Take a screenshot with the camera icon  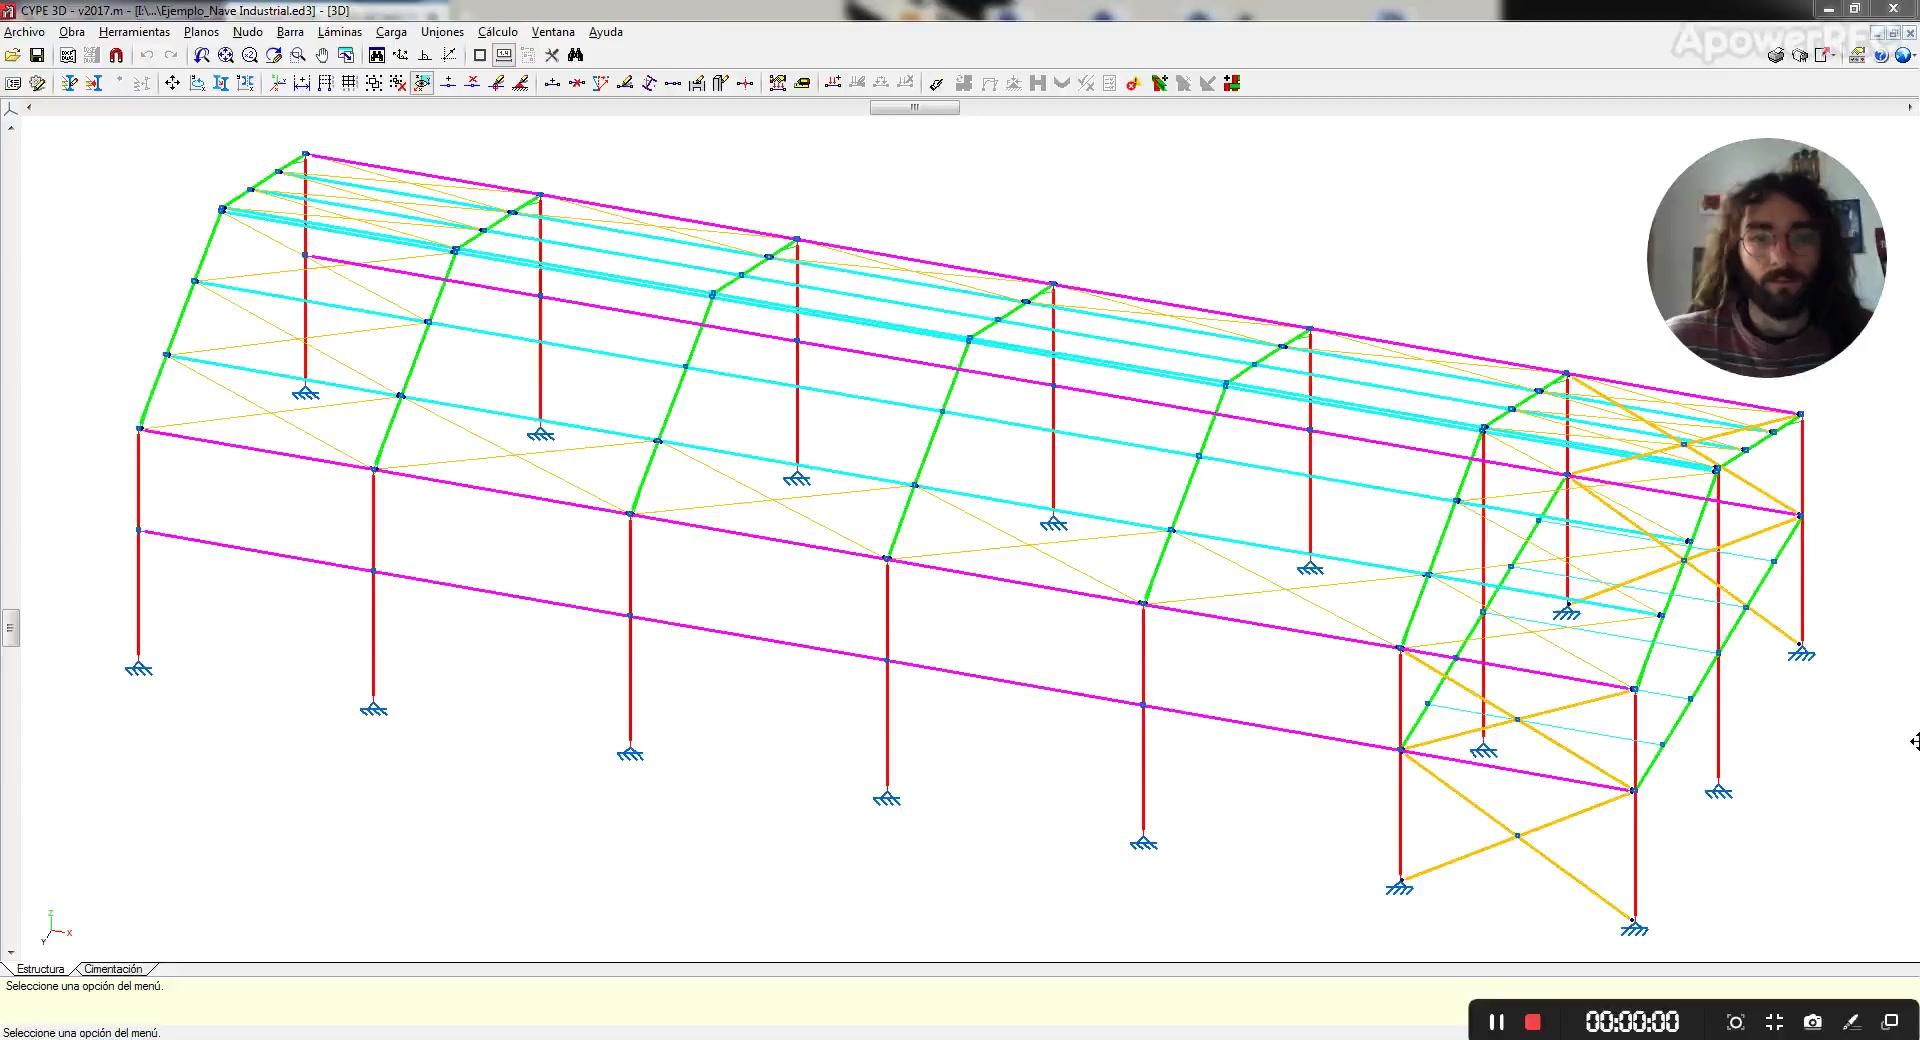[1812, 1022]
